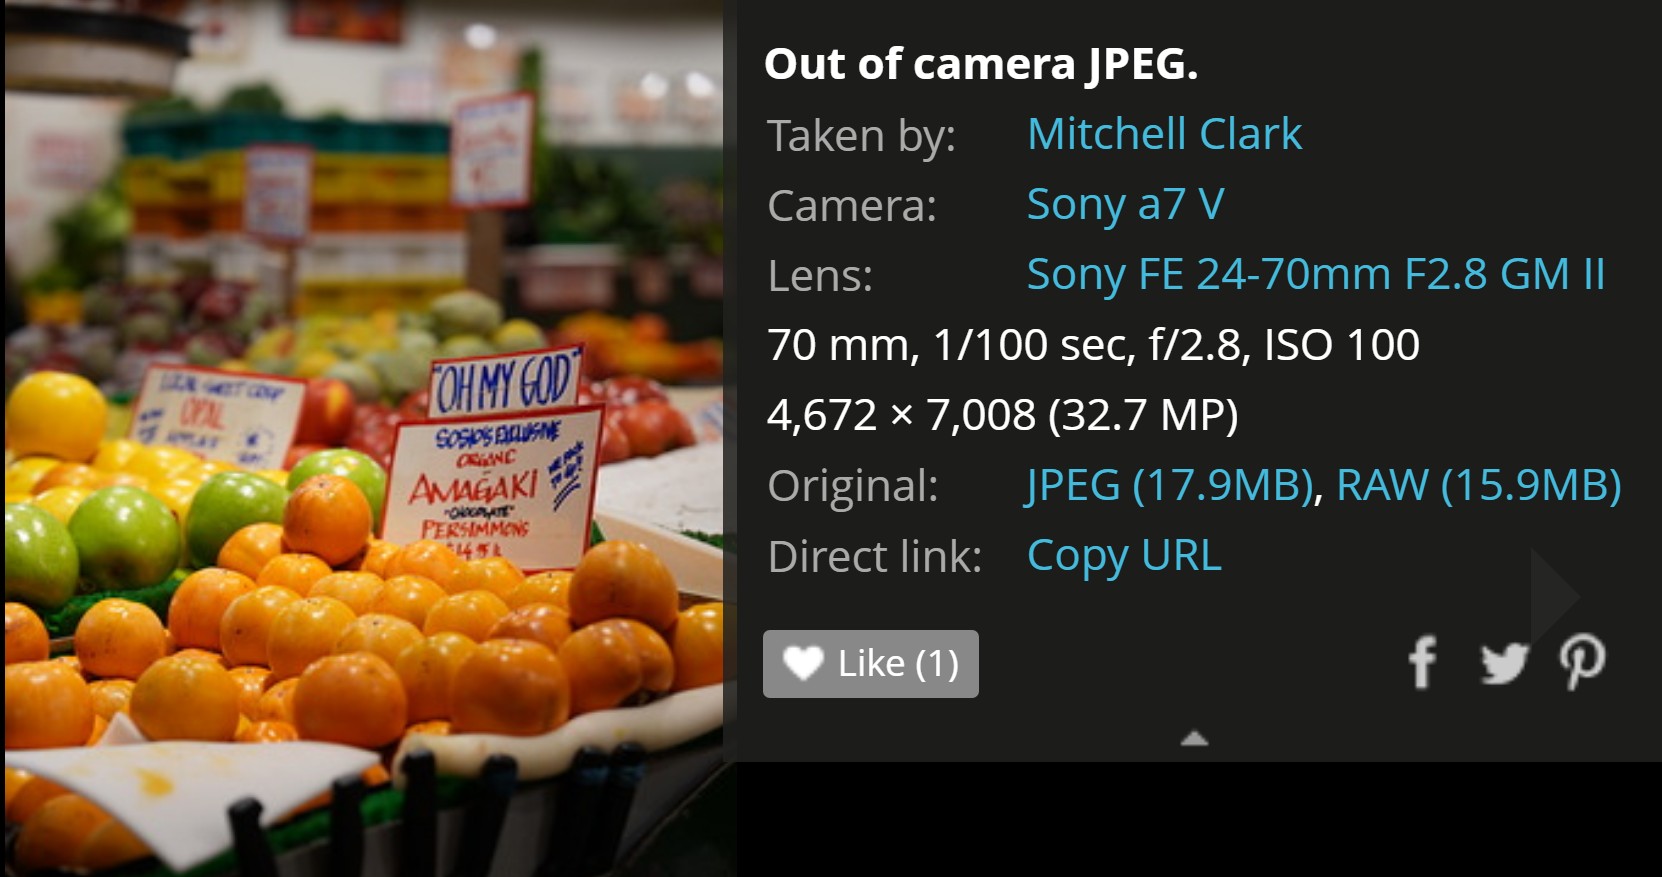Image resolution: width=1662 pixels, height=877 pixels.
Task: Click the 4,672 × 7,008 resolution text
Action: click(x=1002, y=415)
